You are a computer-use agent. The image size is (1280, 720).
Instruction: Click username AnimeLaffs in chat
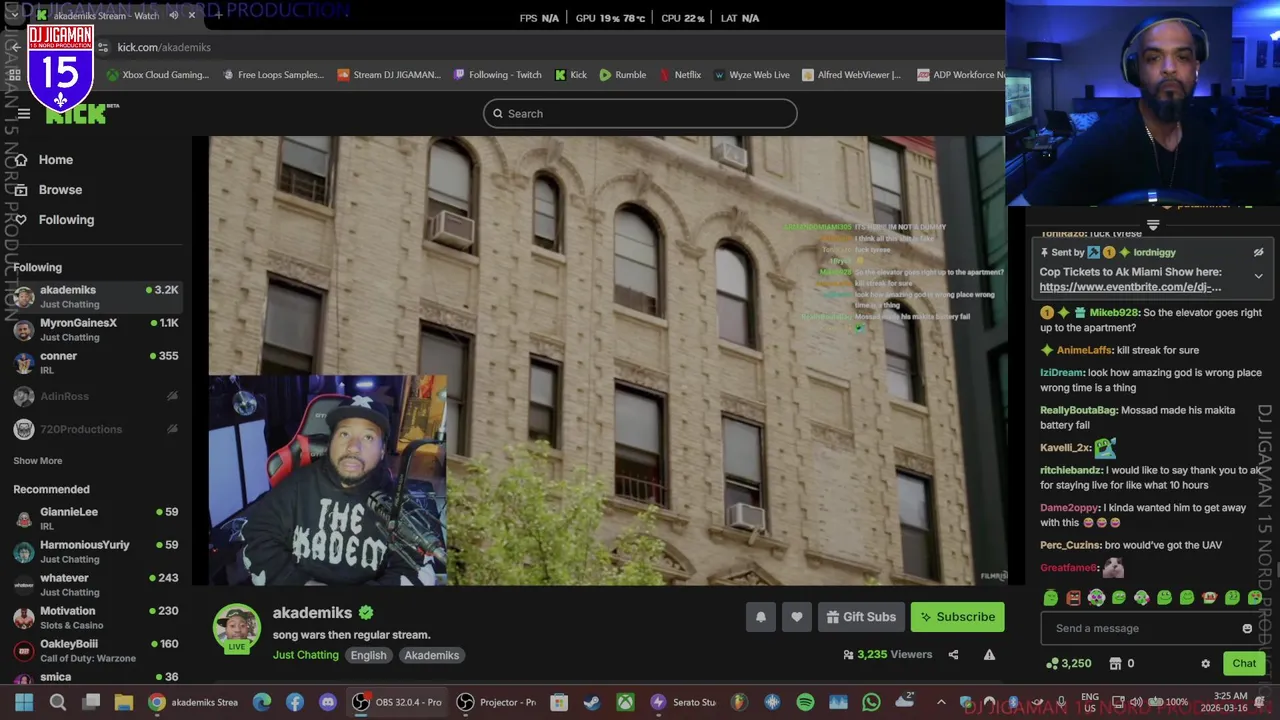click(x=1084, y=351)
